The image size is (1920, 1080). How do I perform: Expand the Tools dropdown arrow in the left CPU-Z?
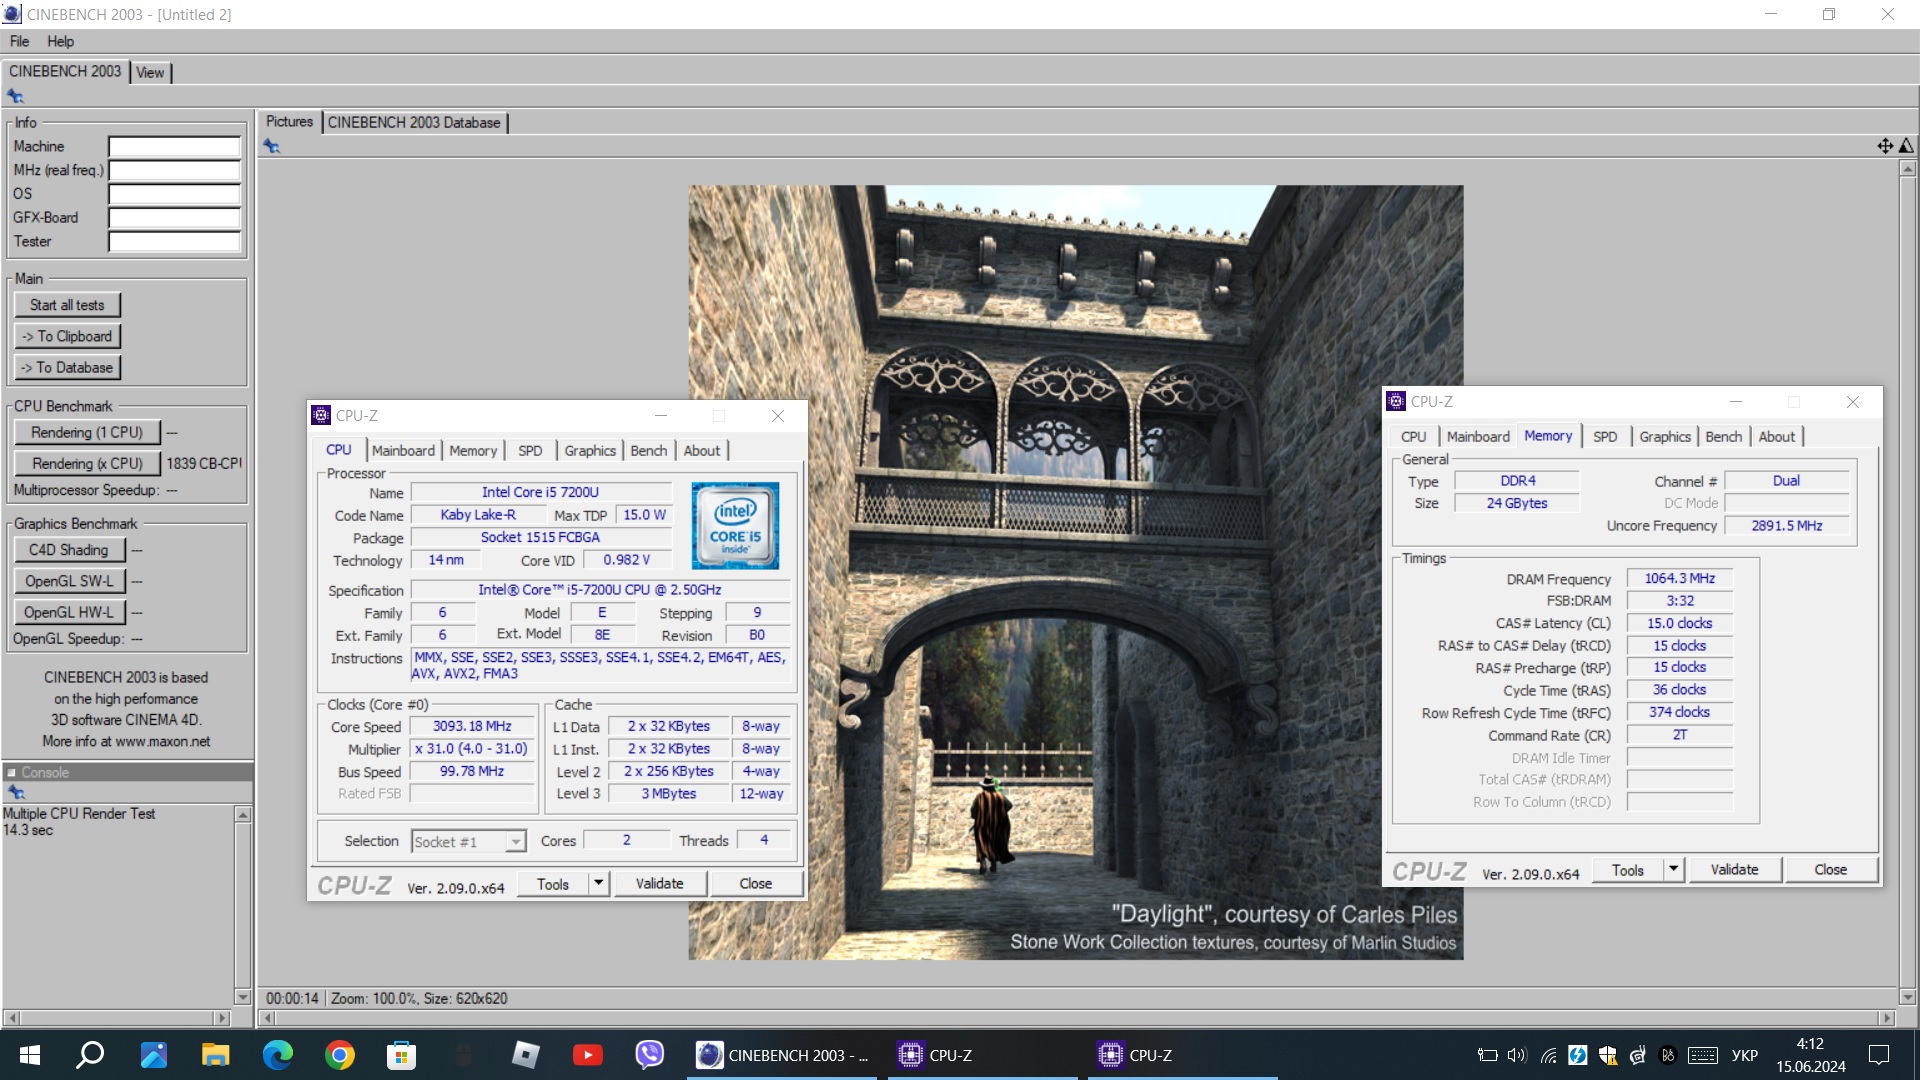click(x=598, y=883)
